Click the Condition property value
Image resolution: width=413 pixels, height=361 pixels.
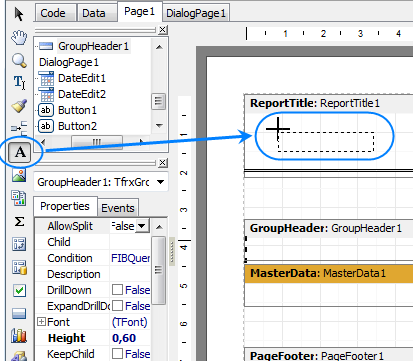pyautogui.click(x=130, y=258)
